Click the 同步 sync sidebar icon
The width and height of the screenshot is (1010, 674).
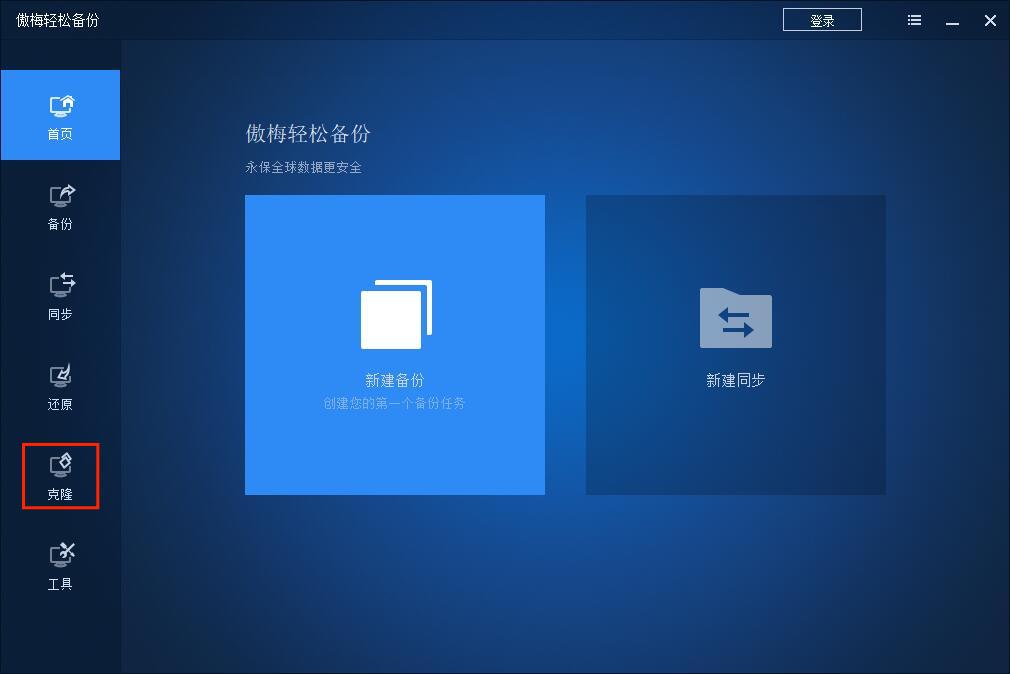tap(60, 286)
